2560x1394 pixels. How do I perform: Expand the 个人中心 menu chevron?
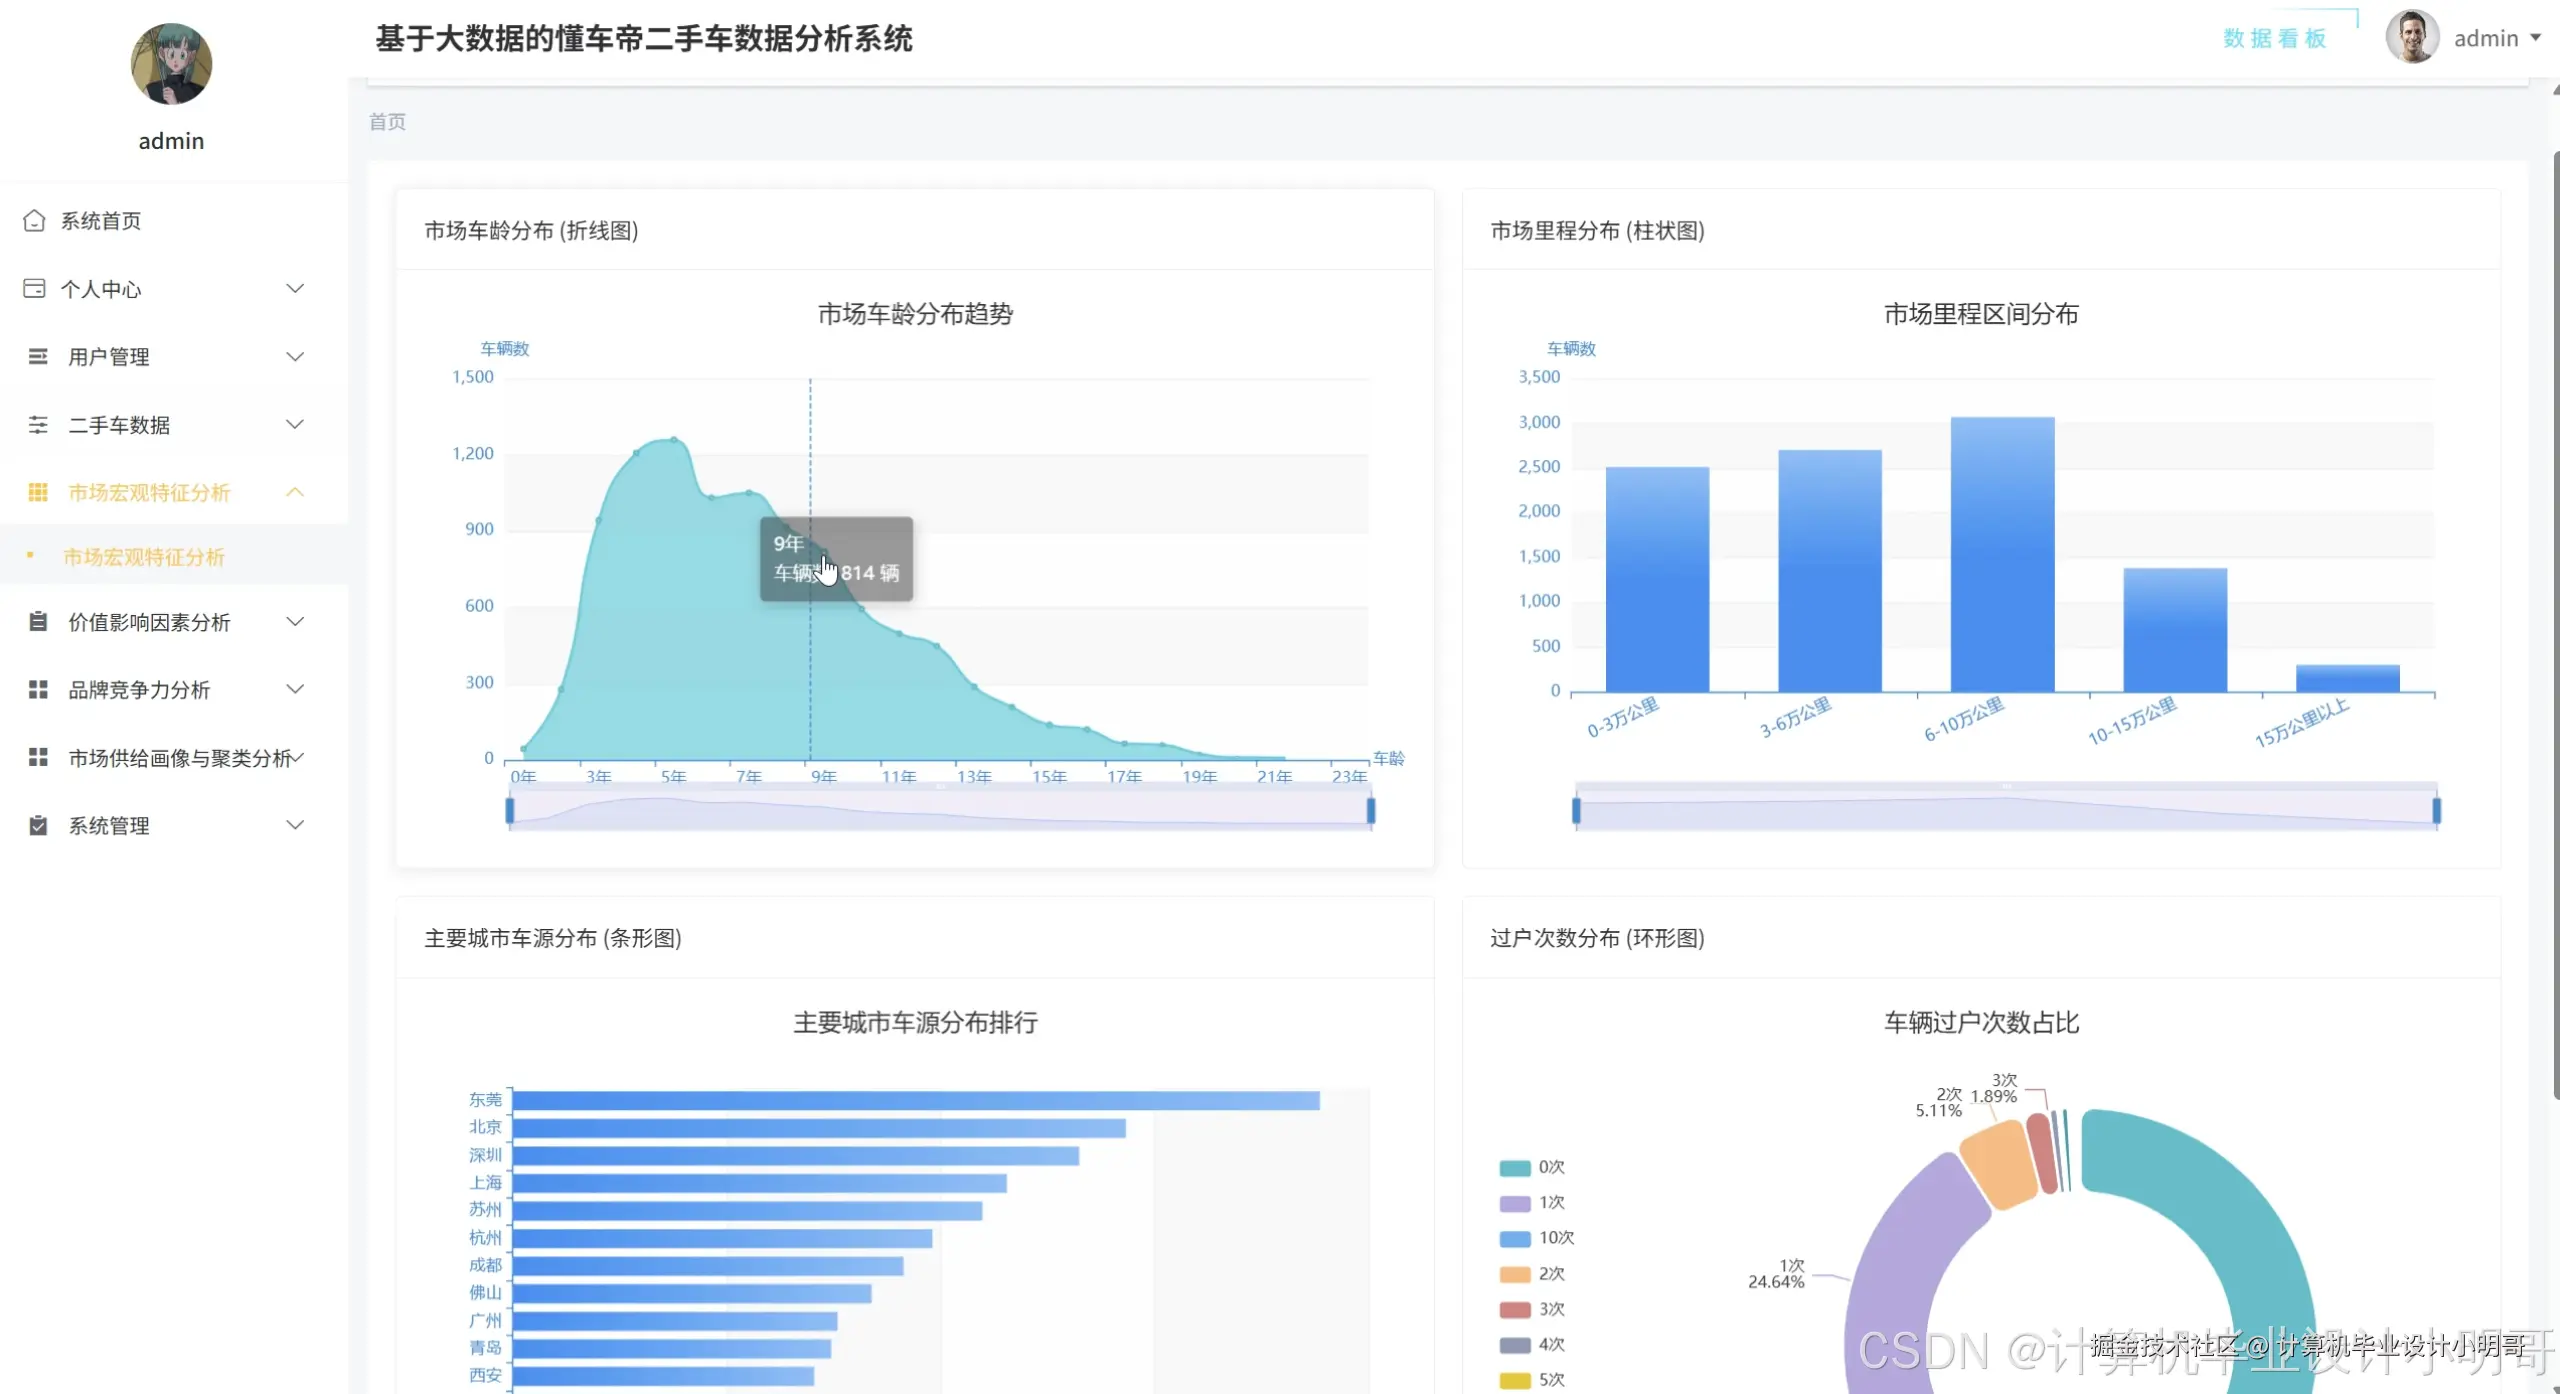[x=295, y=288]
